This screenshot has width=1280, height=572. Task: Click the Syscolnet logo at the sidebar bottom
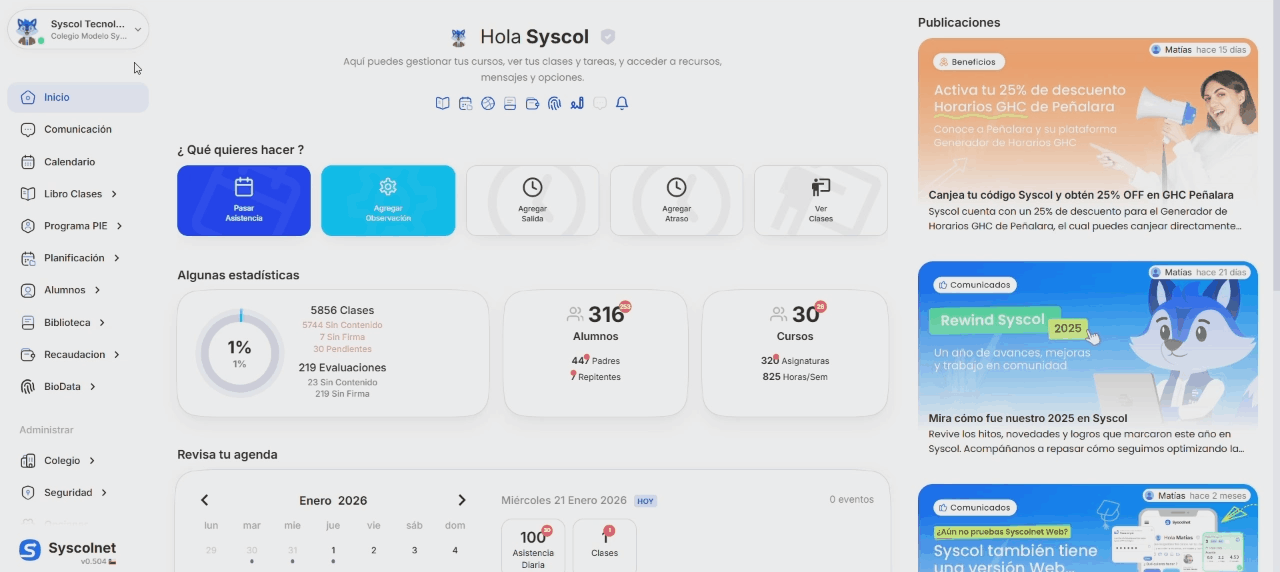pos(68,550)
